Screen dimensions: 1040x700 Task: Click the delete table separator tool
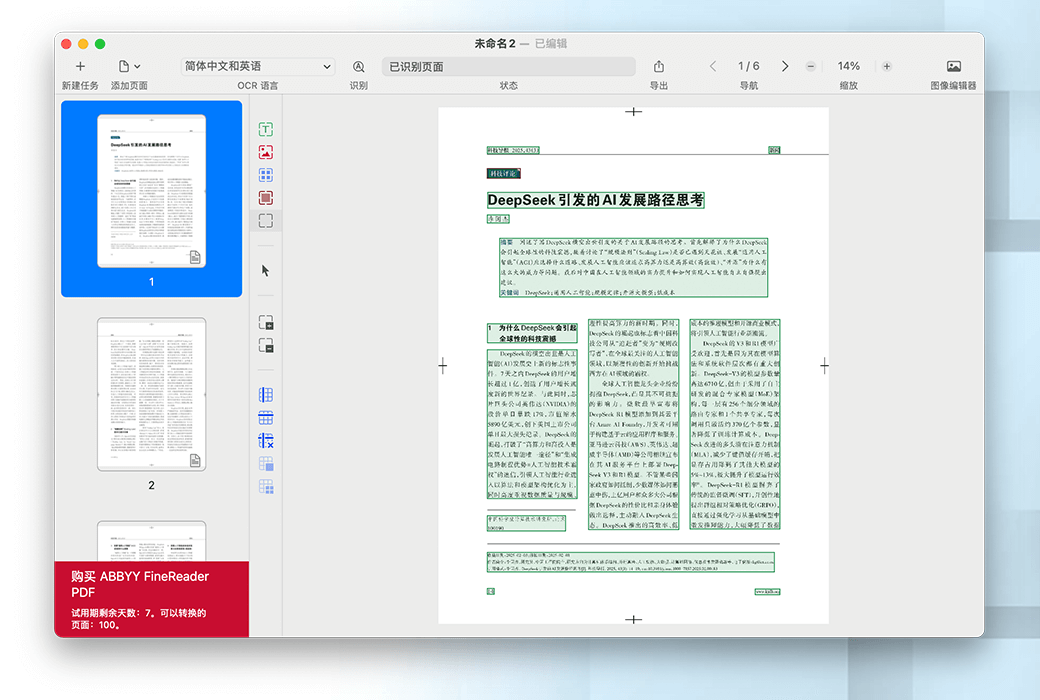pyautogui.click(x=266, y=440)
